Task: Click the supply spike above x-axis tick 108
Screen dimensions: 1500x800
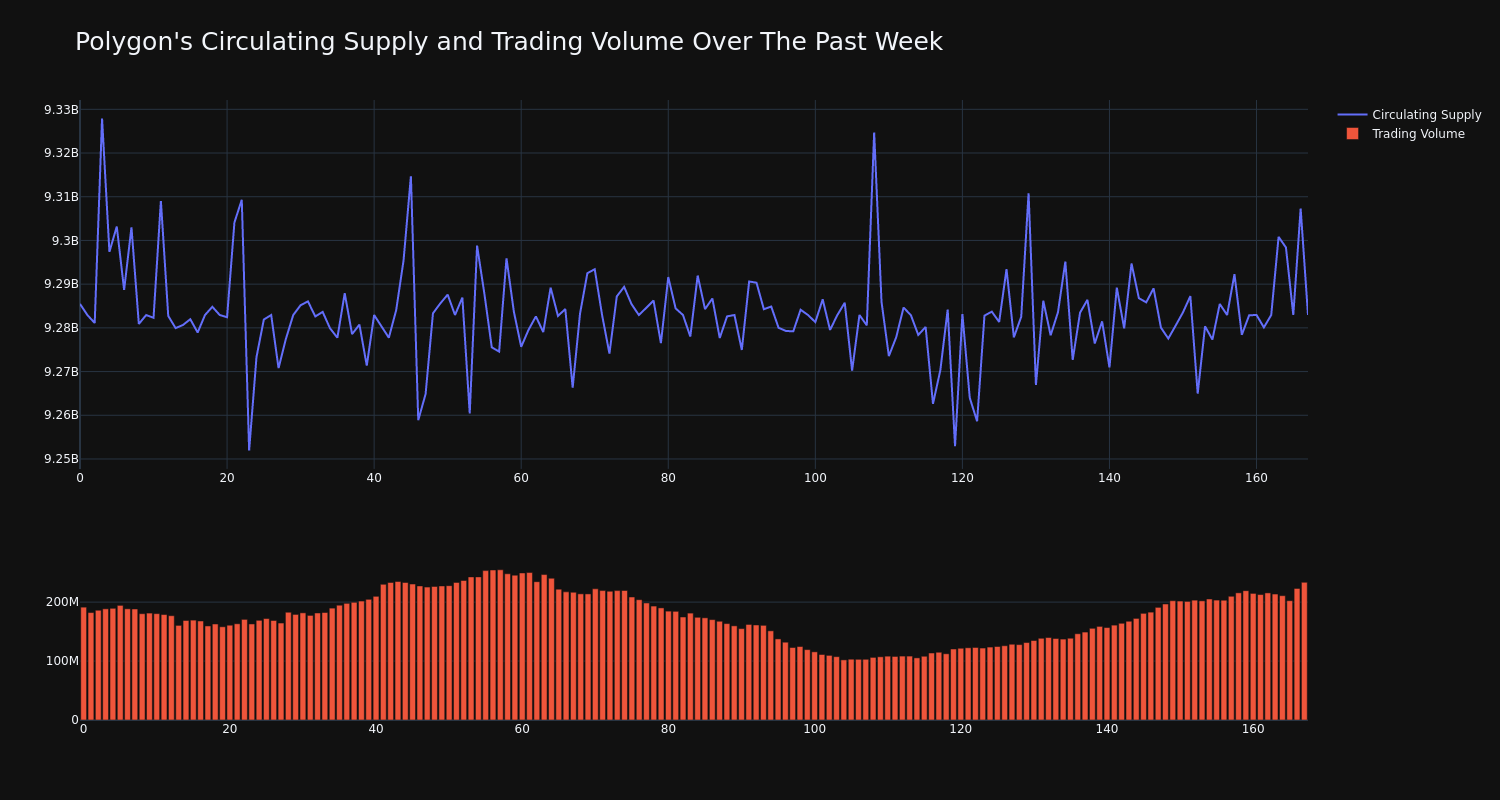Action: (x=874, y=133)
